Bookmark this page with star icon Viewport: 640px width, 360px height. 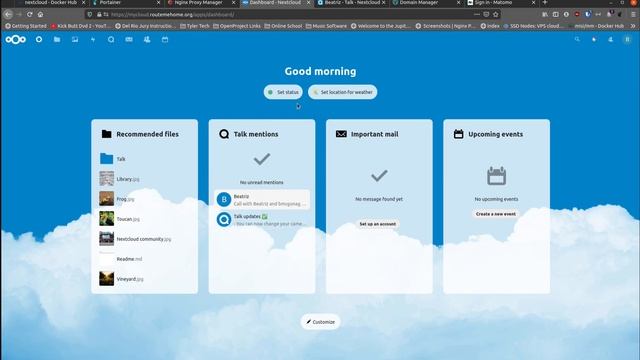click(x=496, y=14)
